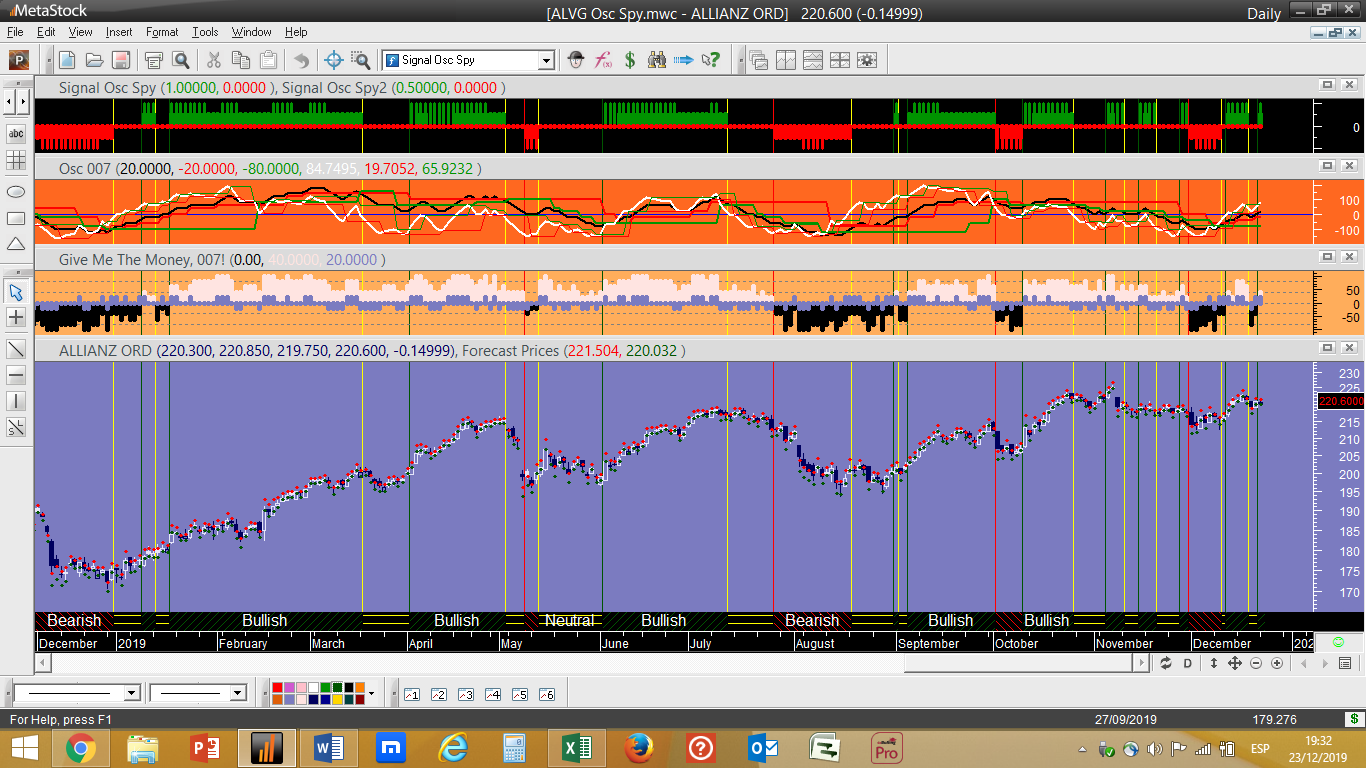Select the ellipse drawing tool

[x=16, y=192]
